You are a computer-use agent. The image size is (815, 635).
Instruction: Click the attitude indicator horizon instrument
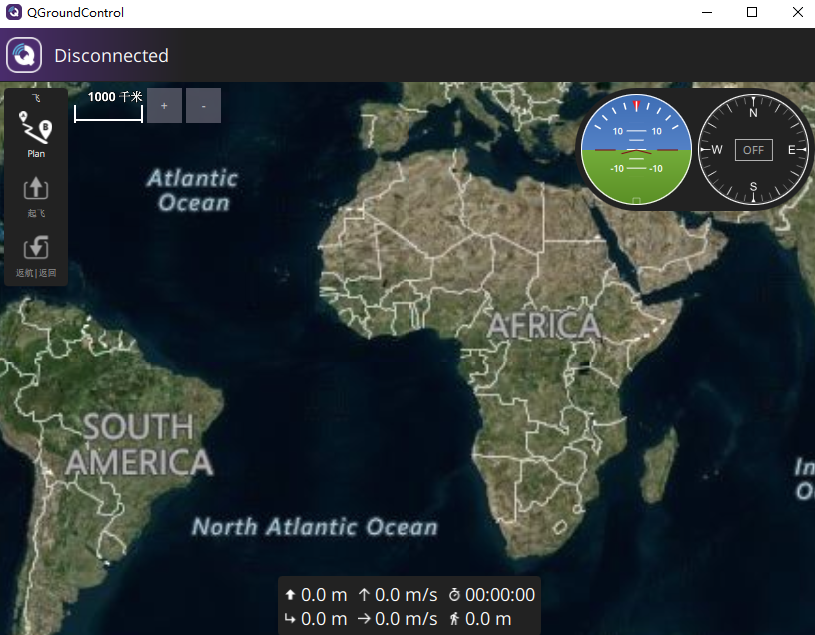pos(636,150)
